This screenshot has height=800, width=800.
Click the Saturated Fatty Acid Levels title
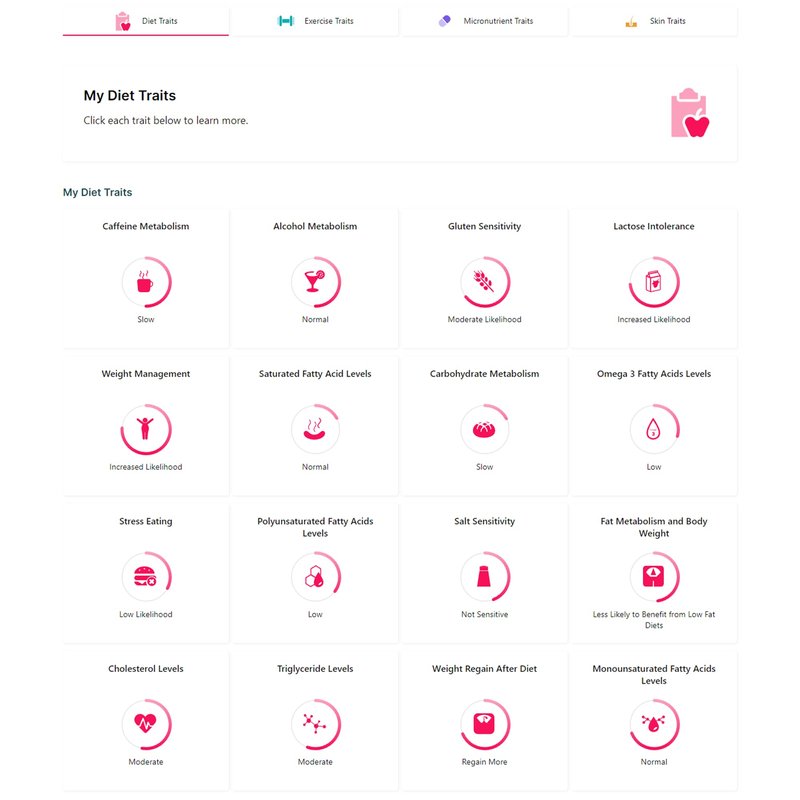pos(315,373)
